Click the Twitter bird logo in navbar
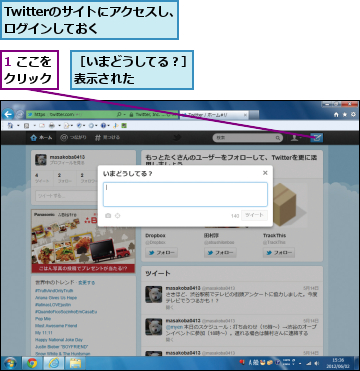This screenshot has height=371, width=360. pos(177,138)
